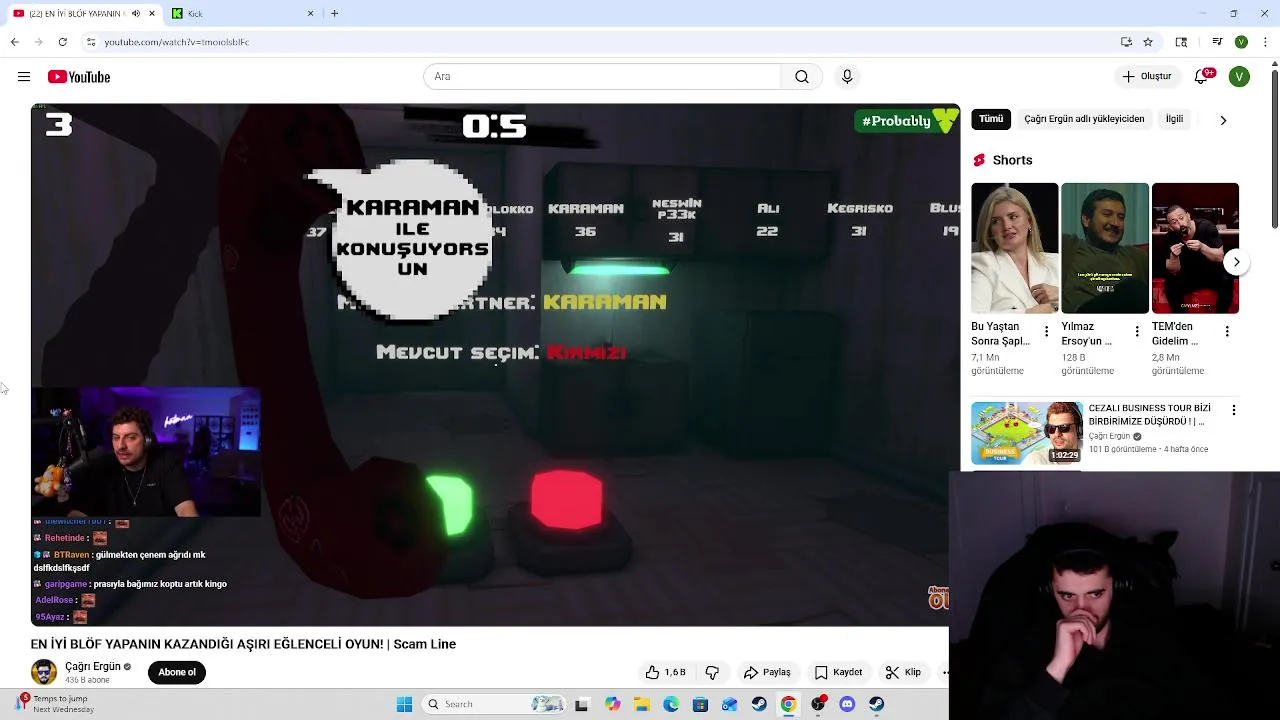
Task: Open more options for 'Yılmaz Ersoy'un' short
Action: [x=1137, y=331]
